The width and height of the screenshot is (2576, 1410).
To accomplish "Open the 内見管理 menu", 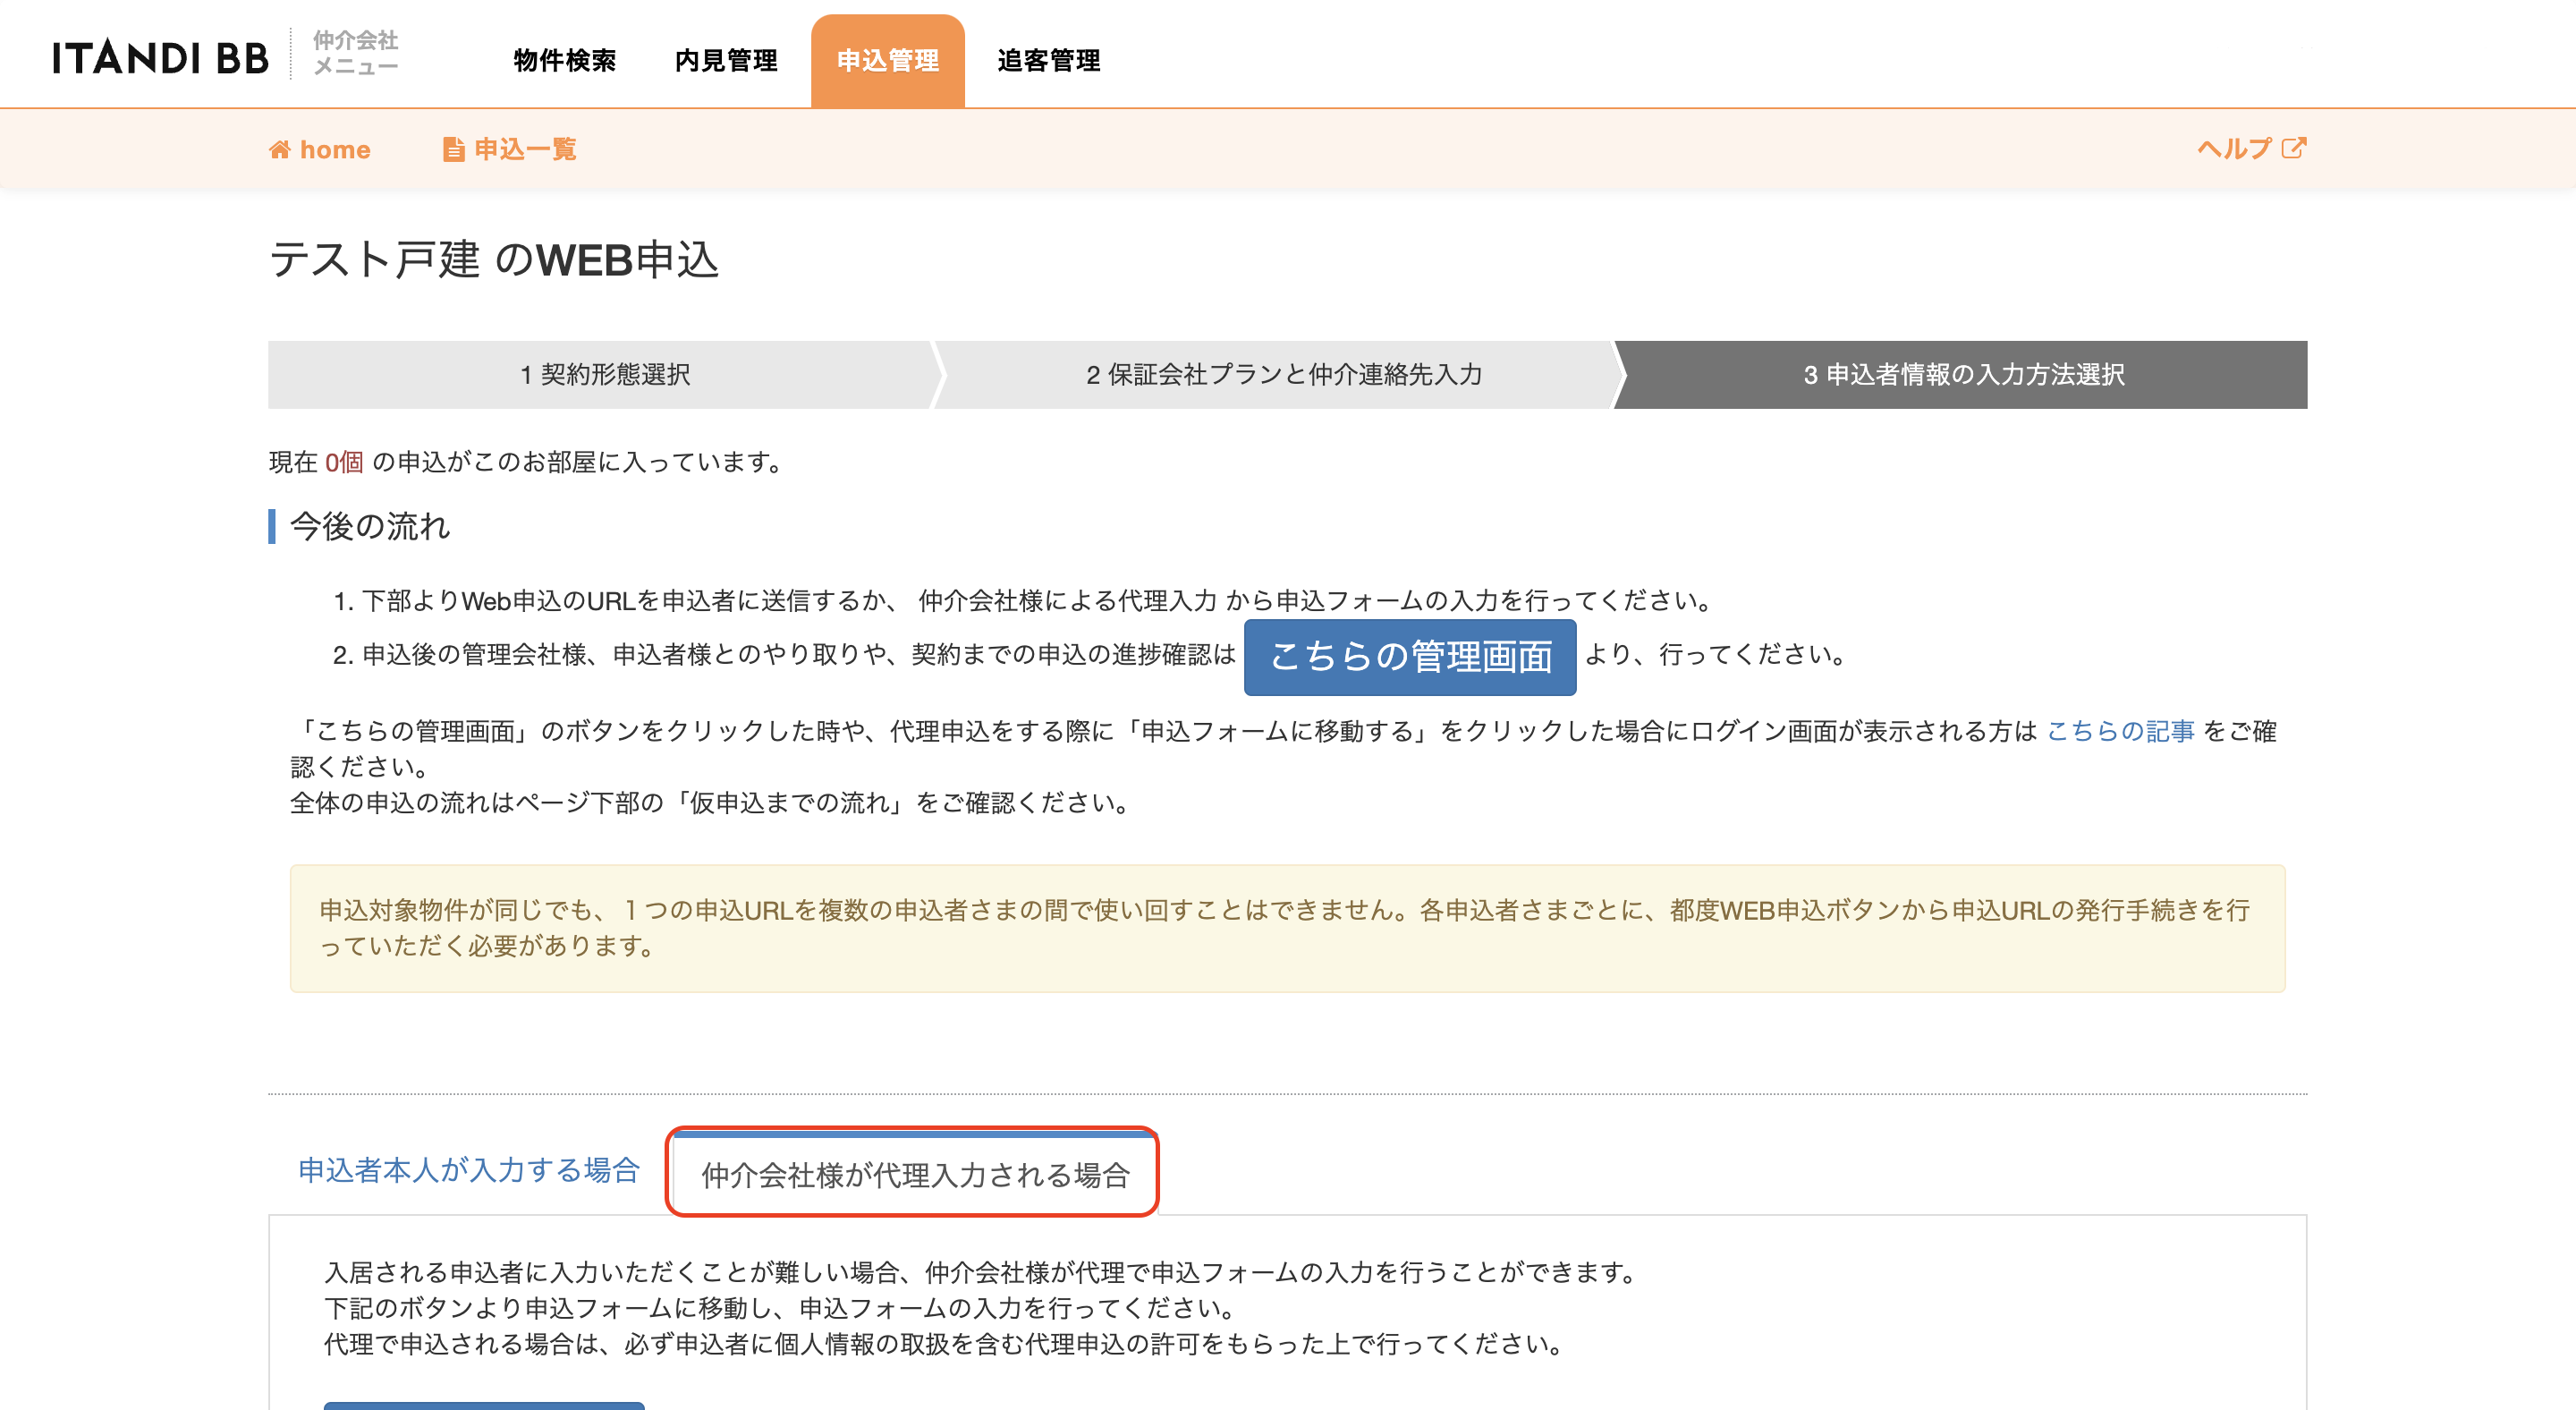I will [726, 60].
